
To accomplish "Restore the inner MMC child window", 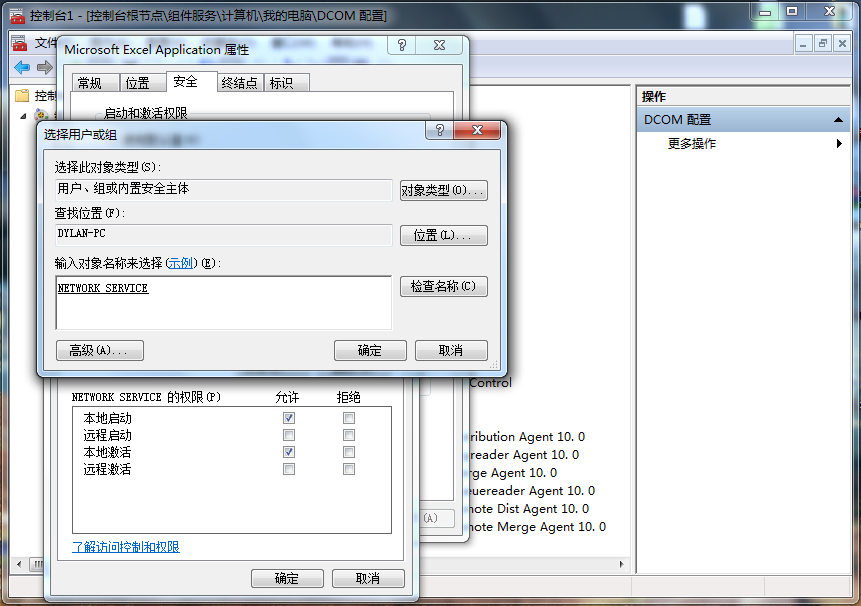I will (823, 43).
